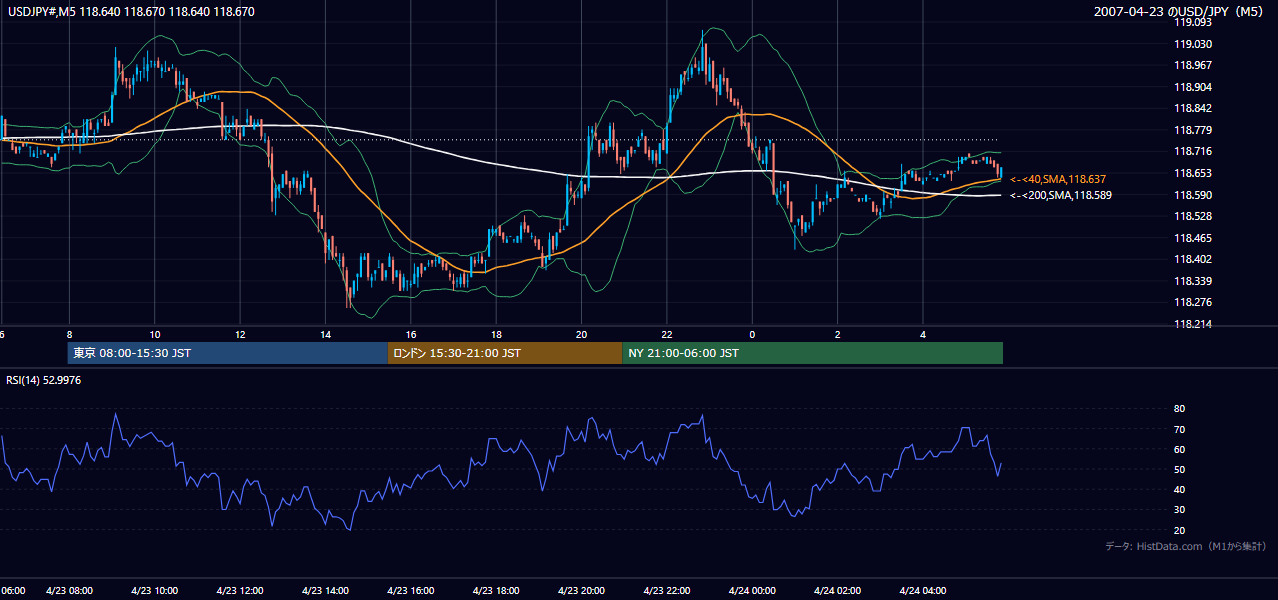Click price axis value 118.779

click(x=1193, y=130)
